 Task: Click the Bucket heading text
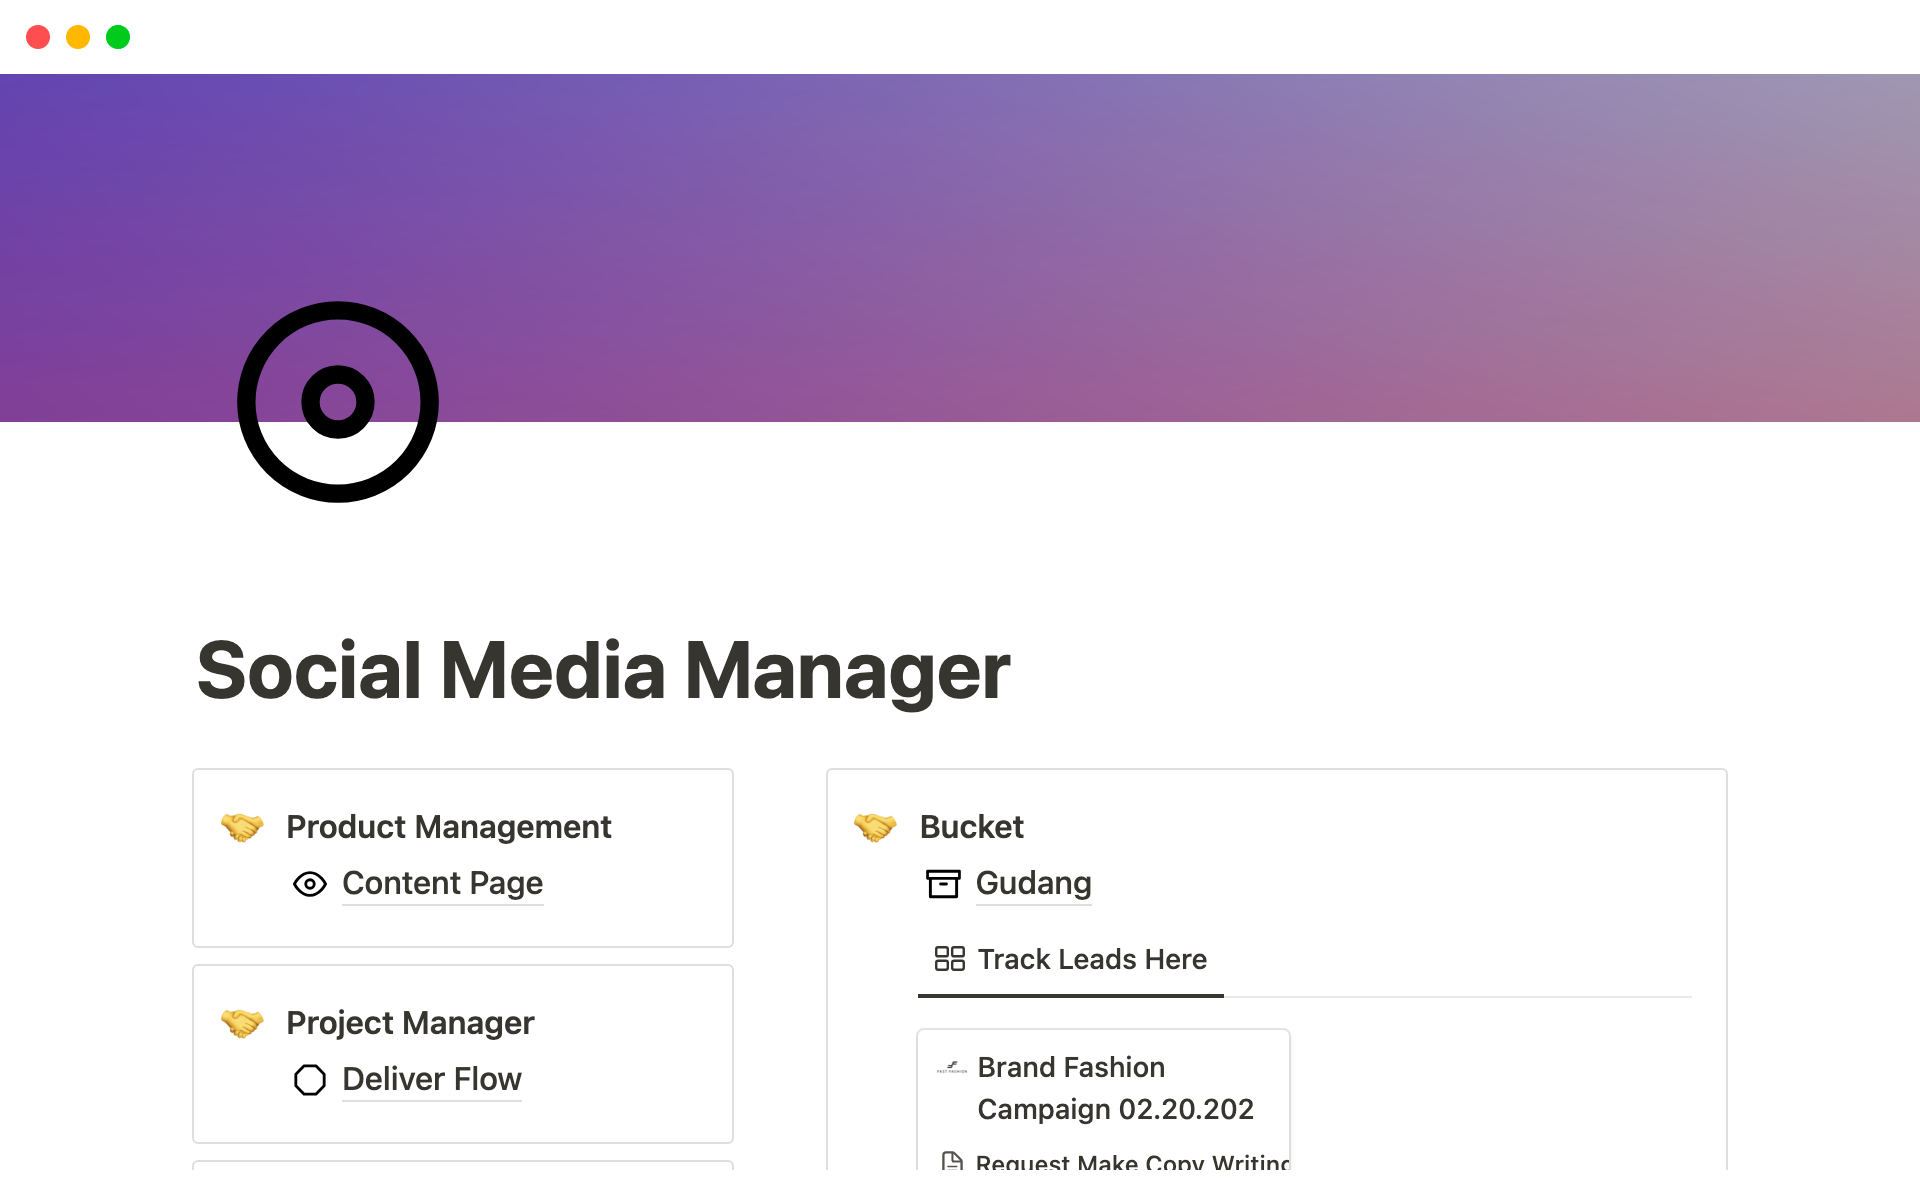[971, 827]
